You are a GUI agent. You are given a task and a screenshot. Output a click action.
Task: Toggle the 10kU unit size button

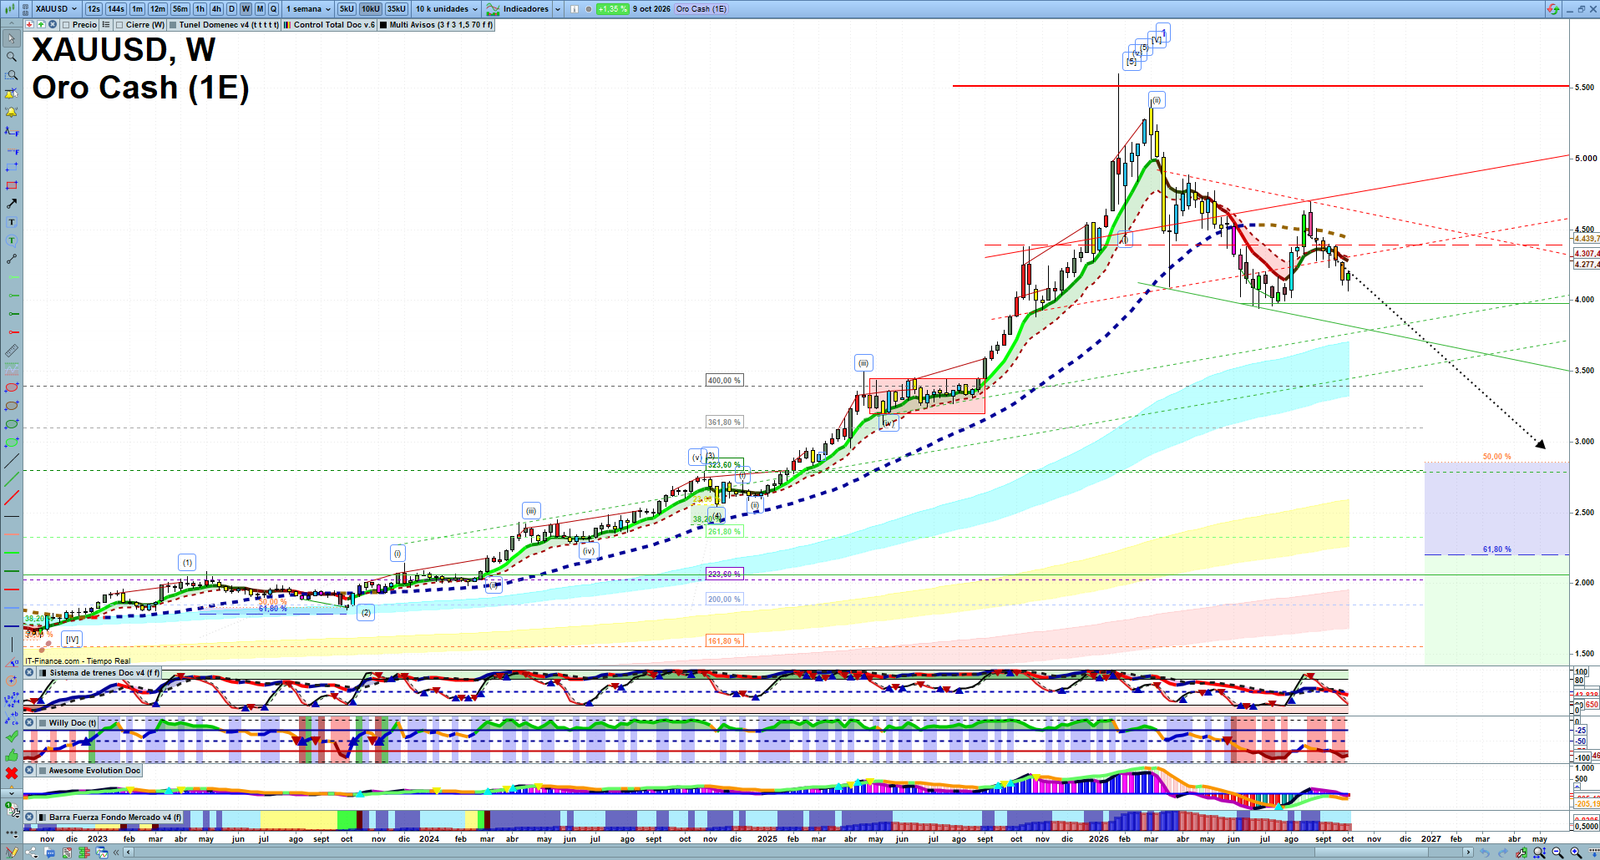(370, 9)
